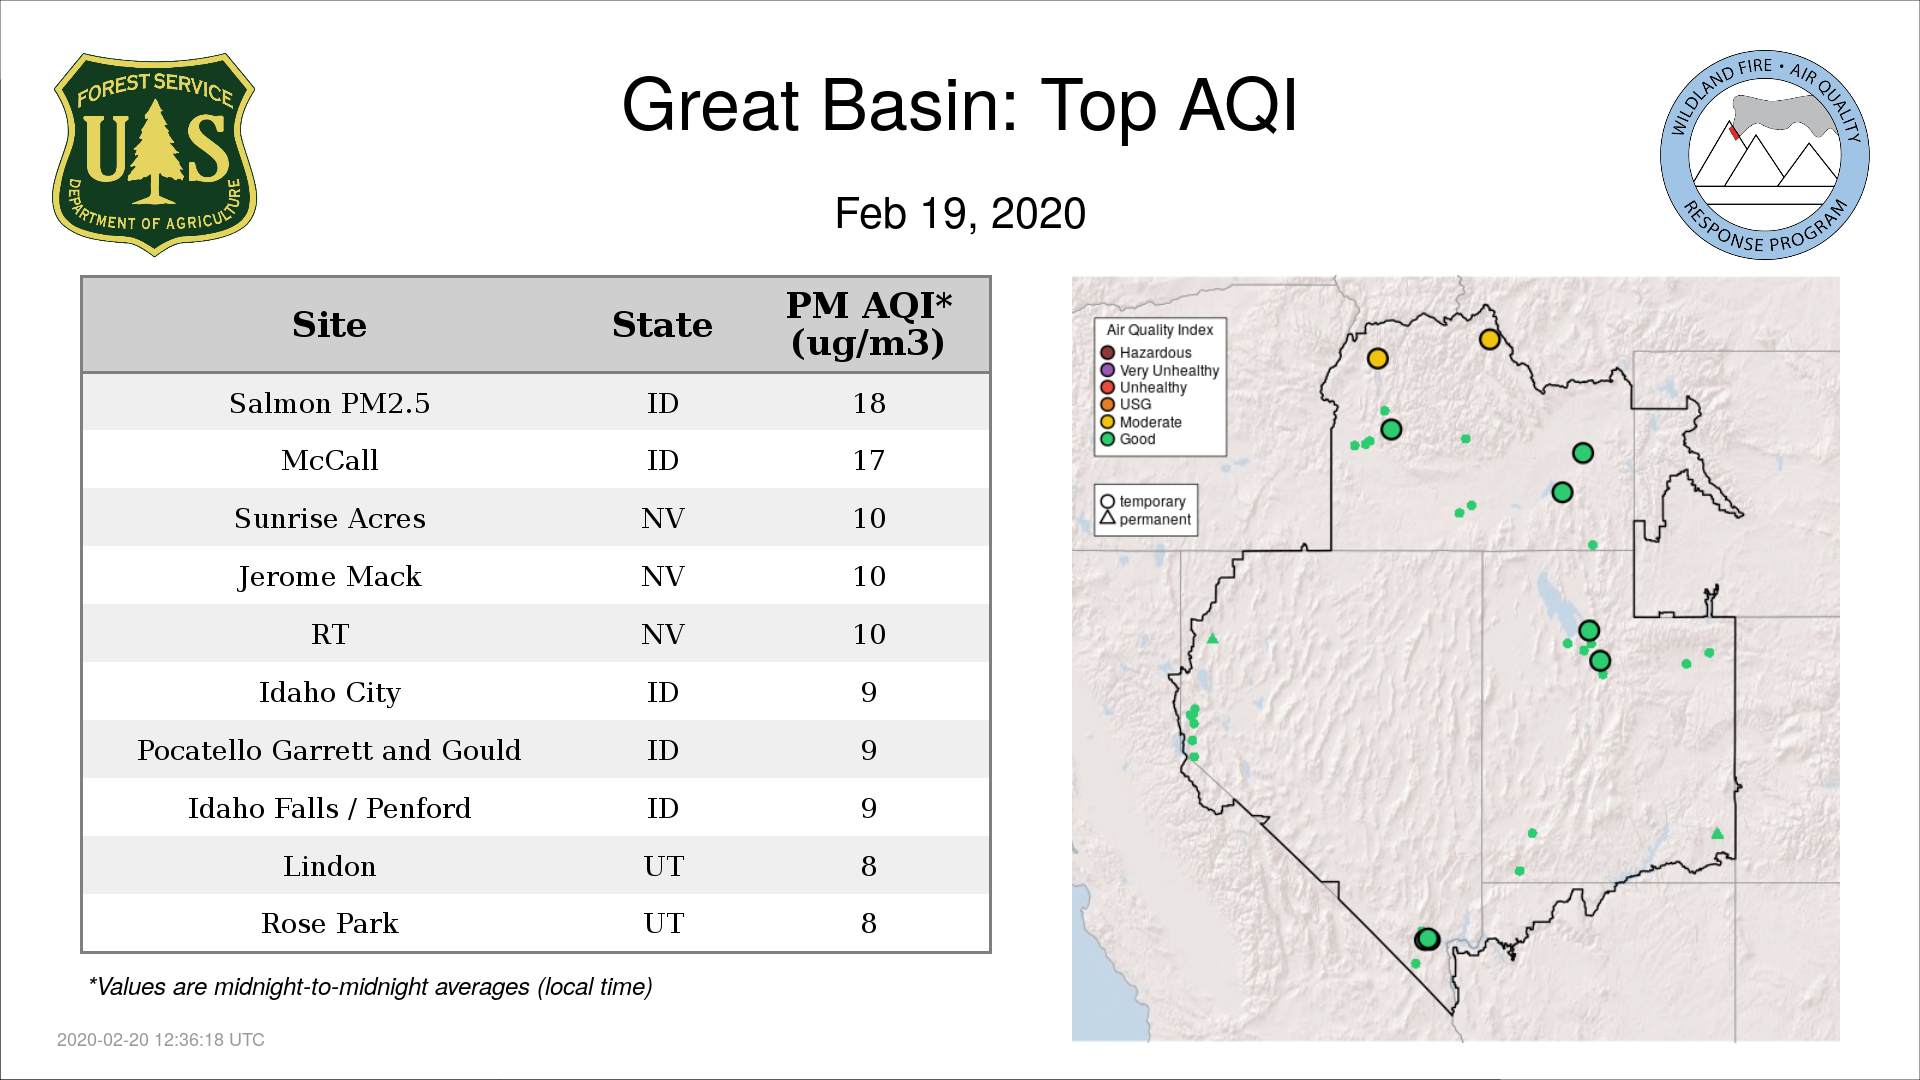
Task: Click the Moderate yellow legend dot
Action: [1107, 422]
